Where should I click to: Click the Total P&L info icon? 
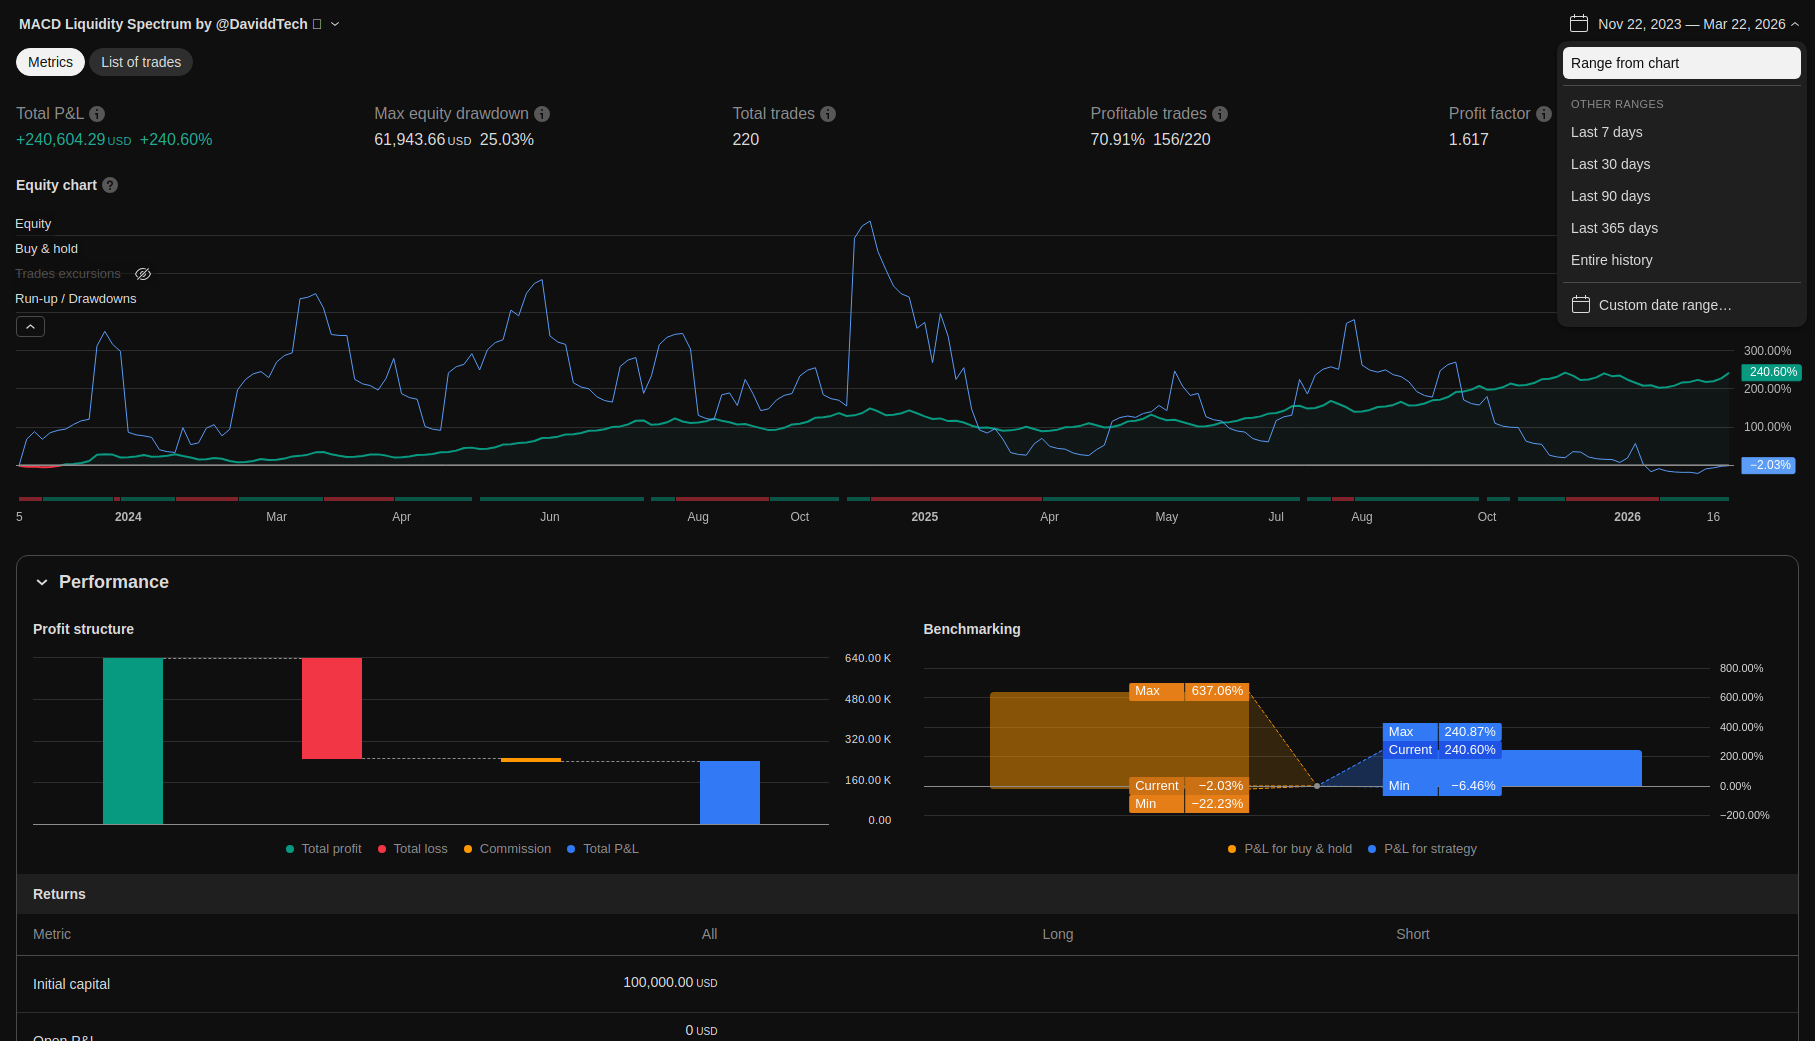[x=97, y=114]
